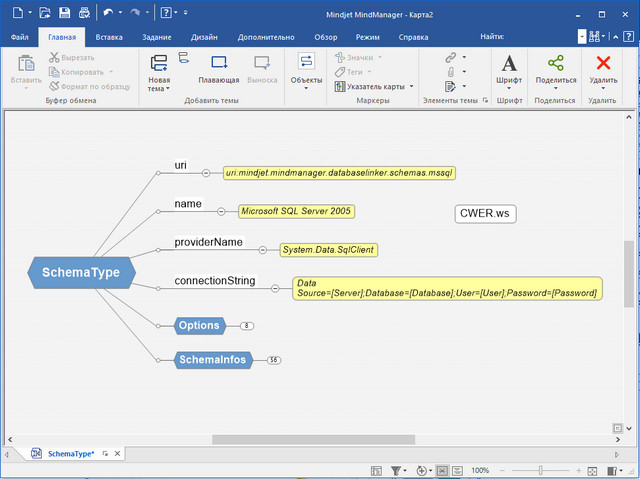This screenshot has width=640, height=479.
Task: Move the zoom slider handle
Action: coord(540,471)
